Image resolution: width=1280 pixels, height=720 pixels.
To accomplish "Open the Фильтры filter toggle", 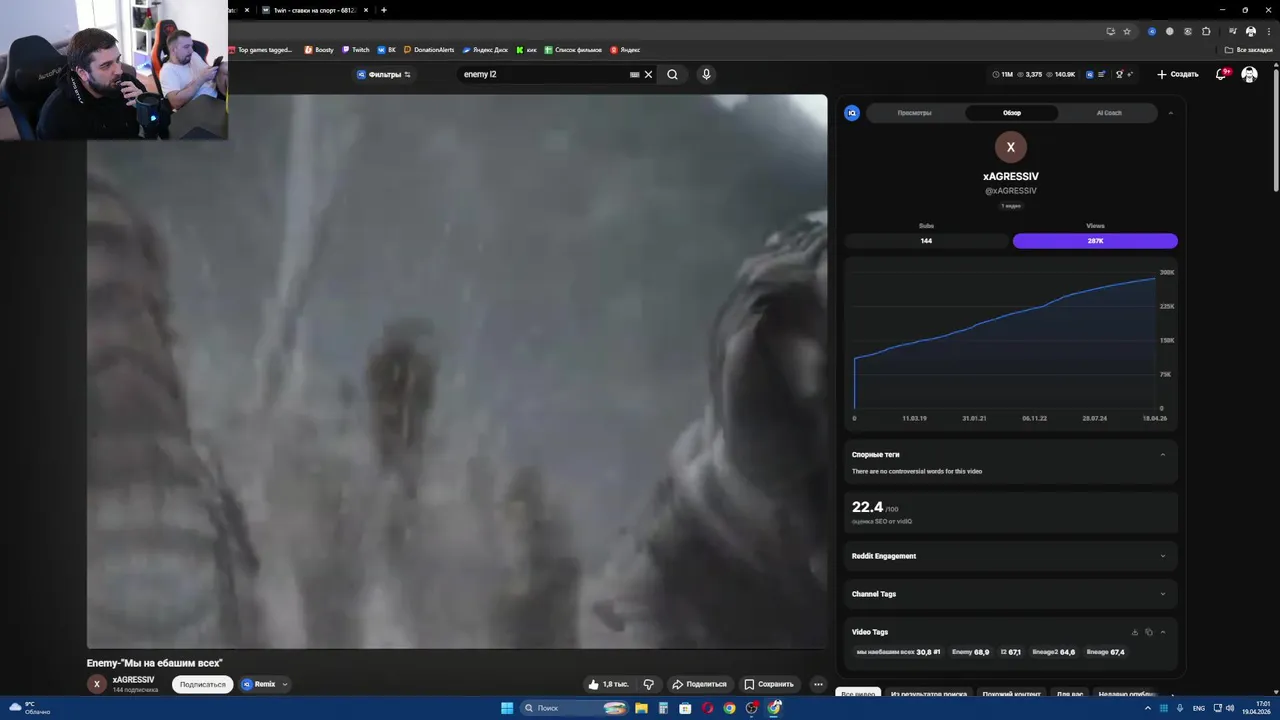I will [384, 74].
